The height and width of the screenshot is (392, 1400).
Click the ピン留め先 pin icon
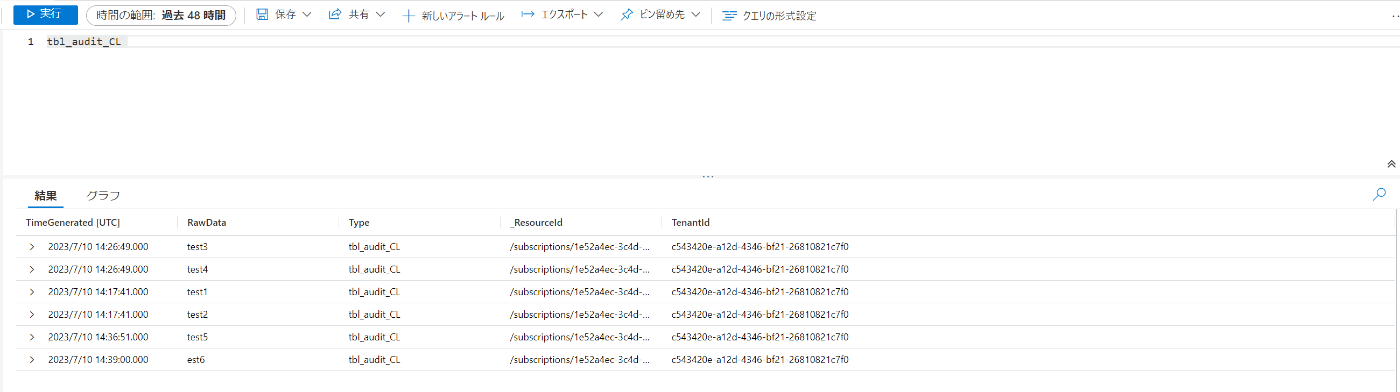(x=626, y=15)
